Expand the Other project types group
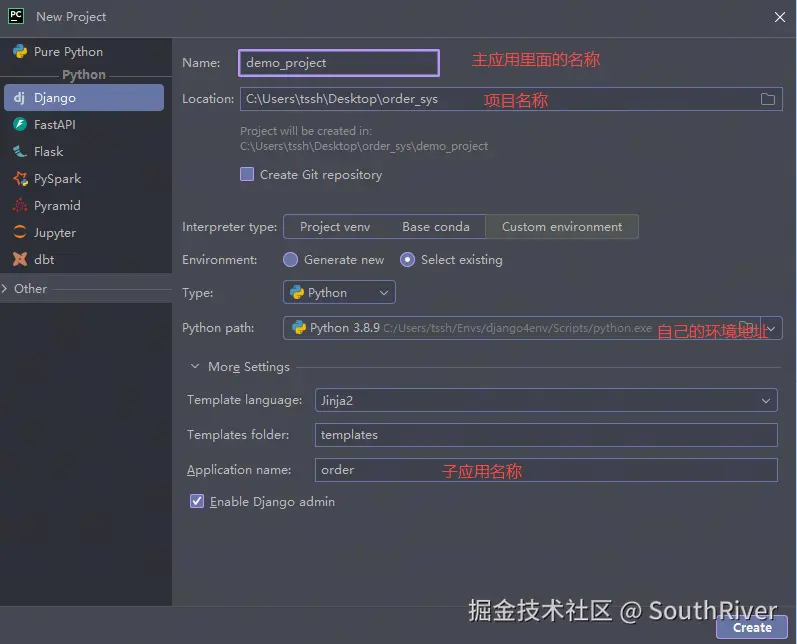 [5, 289]
